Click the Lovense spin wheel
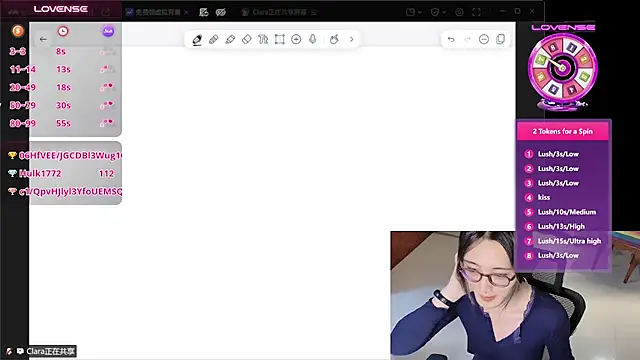640x360 pixels. 562,68
